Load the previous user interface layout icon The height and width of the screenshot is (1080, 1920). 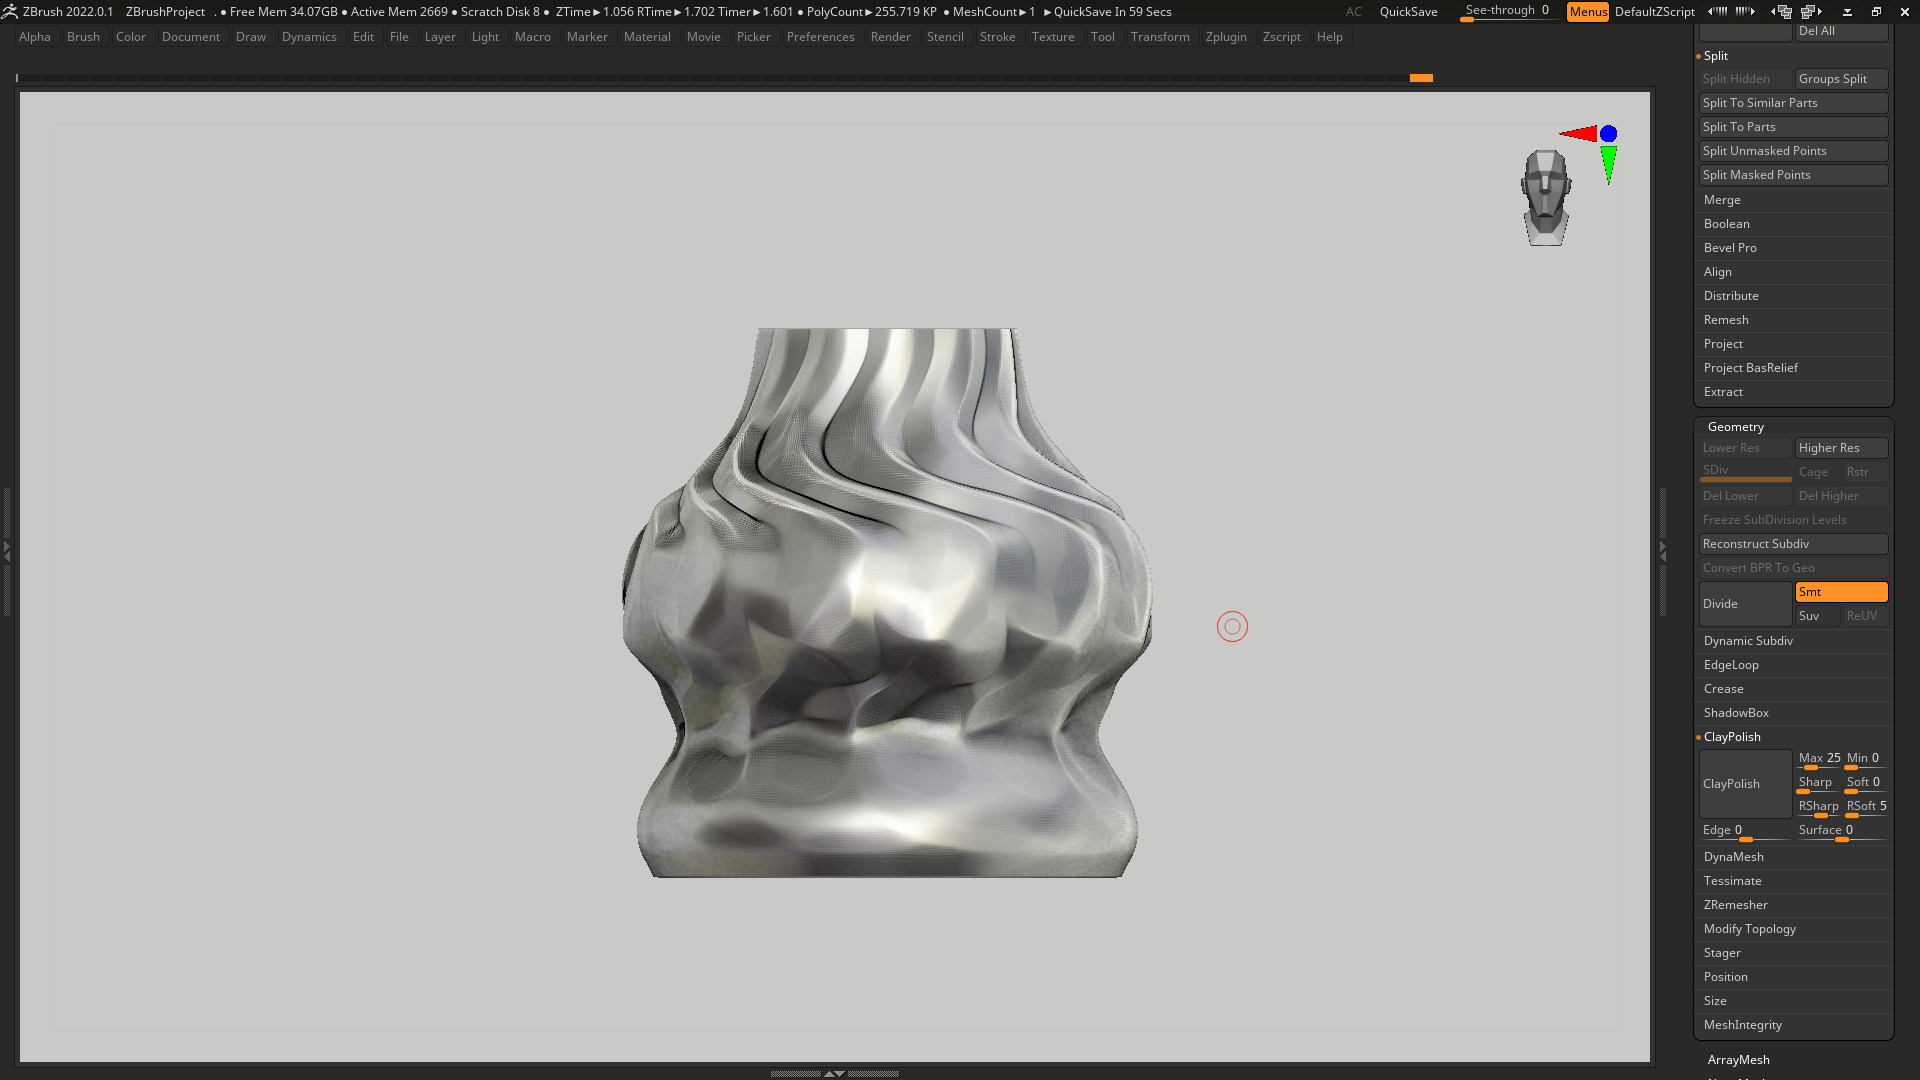(x=1782, y=12)
